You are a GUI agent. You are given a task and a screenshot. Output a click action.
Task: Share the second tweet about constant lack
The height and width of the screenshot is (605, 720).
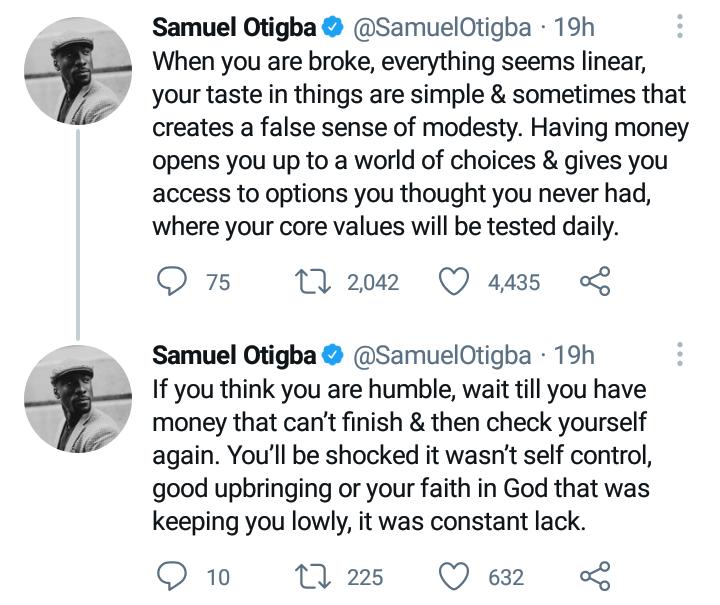(x=594, y=577)
